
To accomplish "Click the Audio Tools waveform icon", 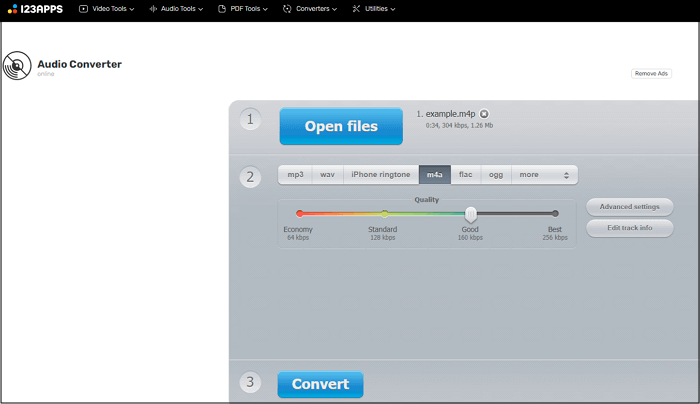I will point(152,9).
